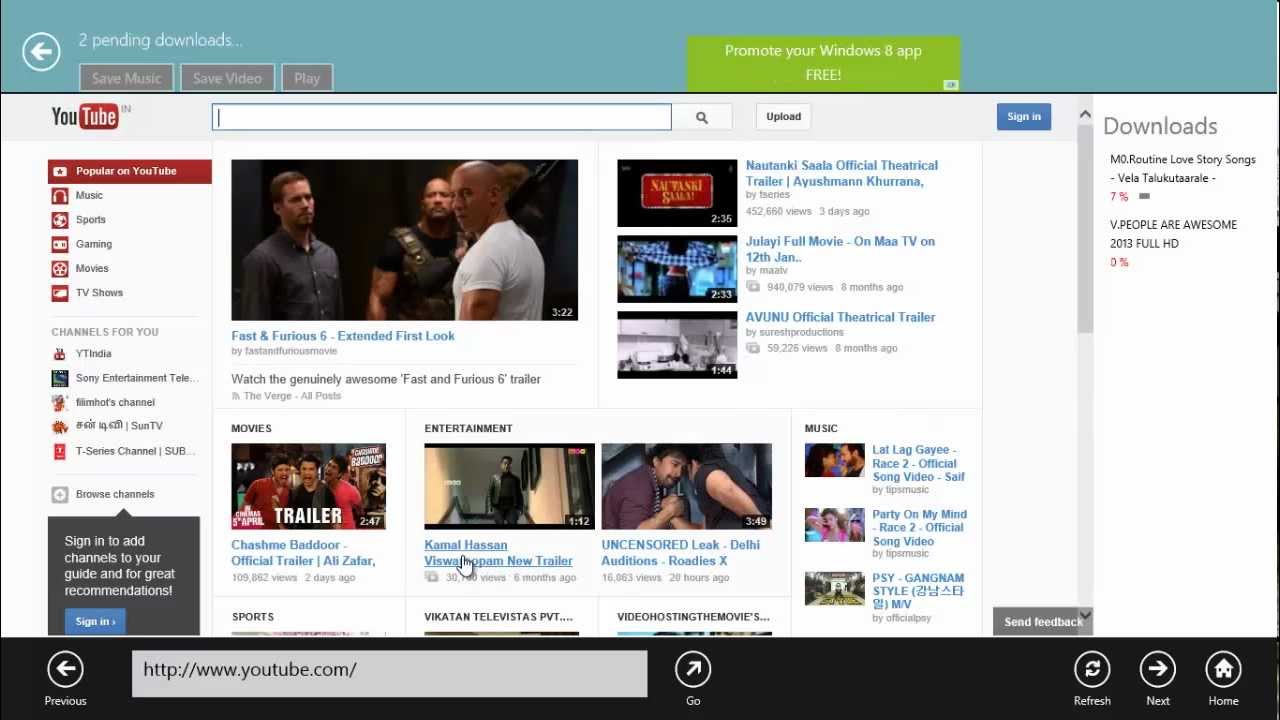Image resolution: width=1280 pixels, height=720 pixels.
Task: Select Music category in guide
Action: click(x=89, y=196)
